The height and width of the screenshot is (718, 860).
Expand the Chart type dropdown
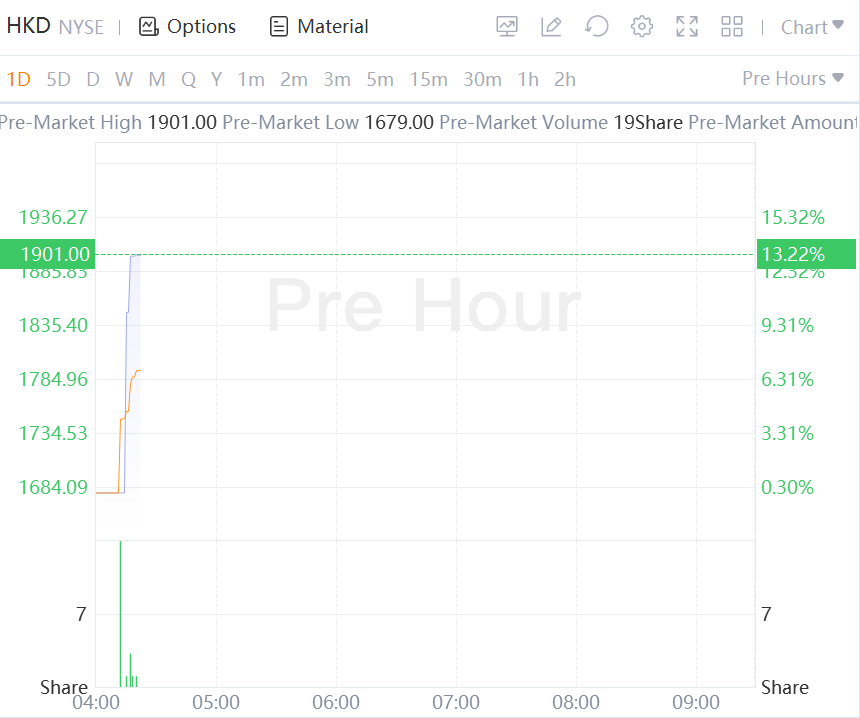(x=811, y=27)
